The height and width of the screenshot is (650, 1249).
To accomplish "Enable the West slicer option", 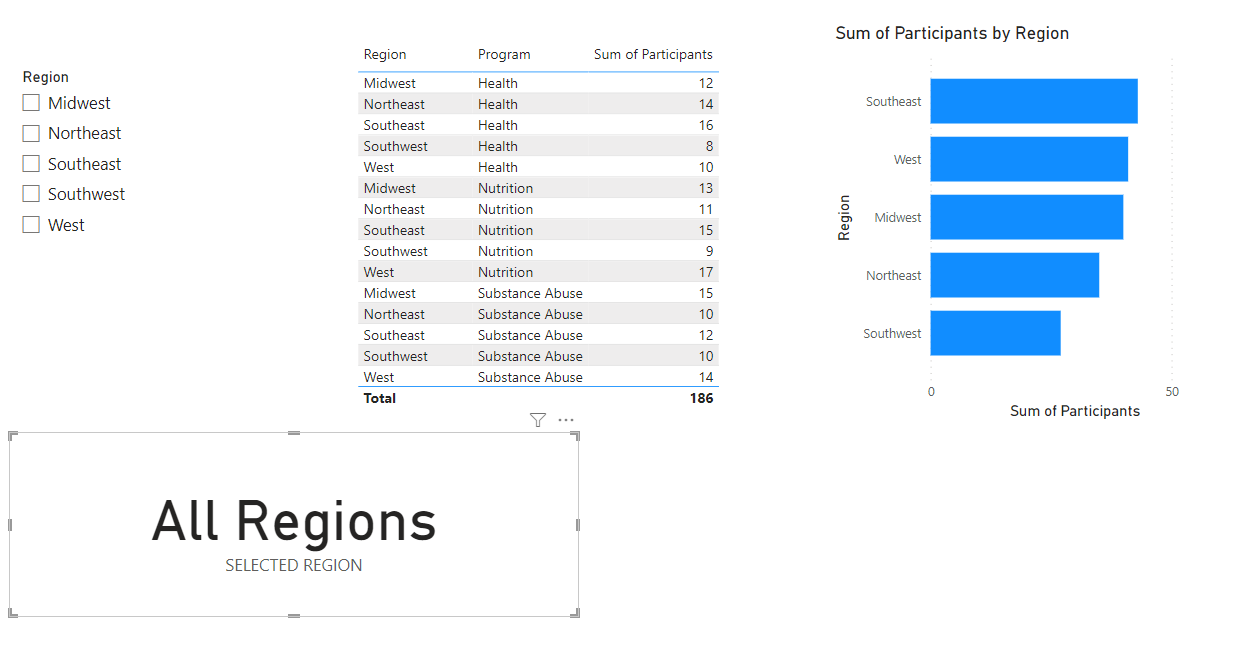I will 31,225.
